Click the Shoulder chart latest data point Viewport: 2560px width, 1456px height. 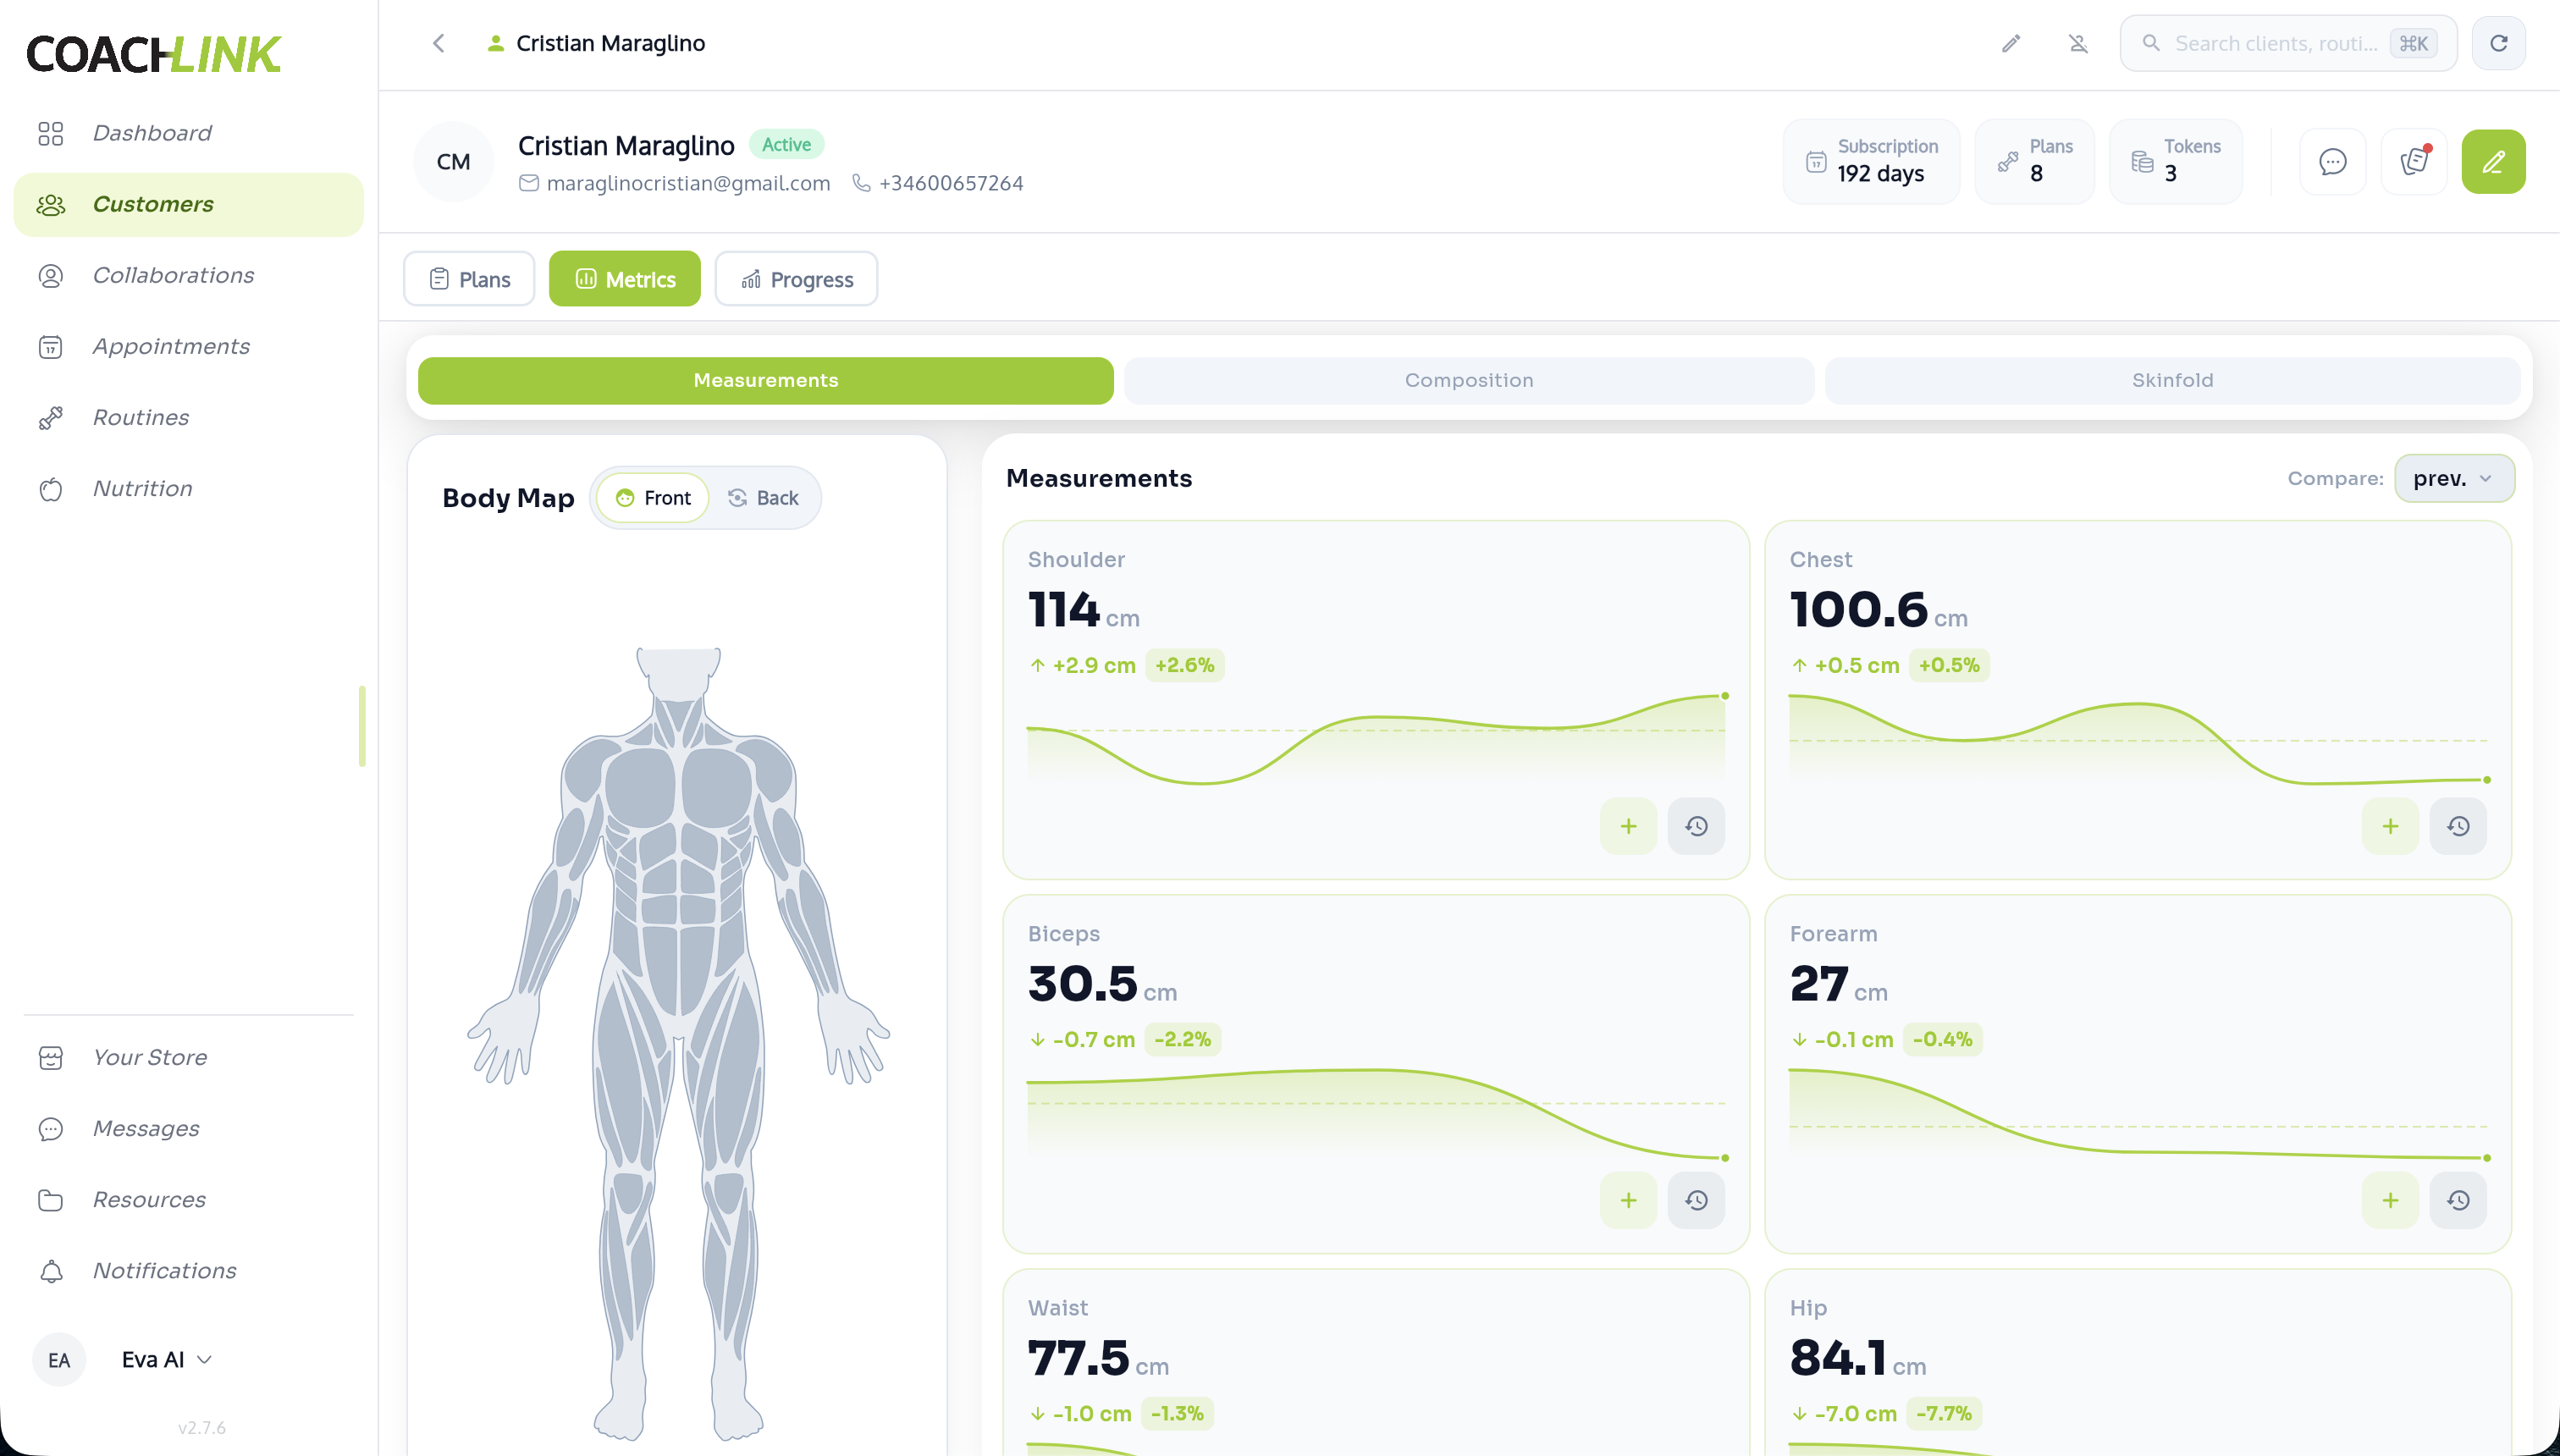click(1725, 696)
